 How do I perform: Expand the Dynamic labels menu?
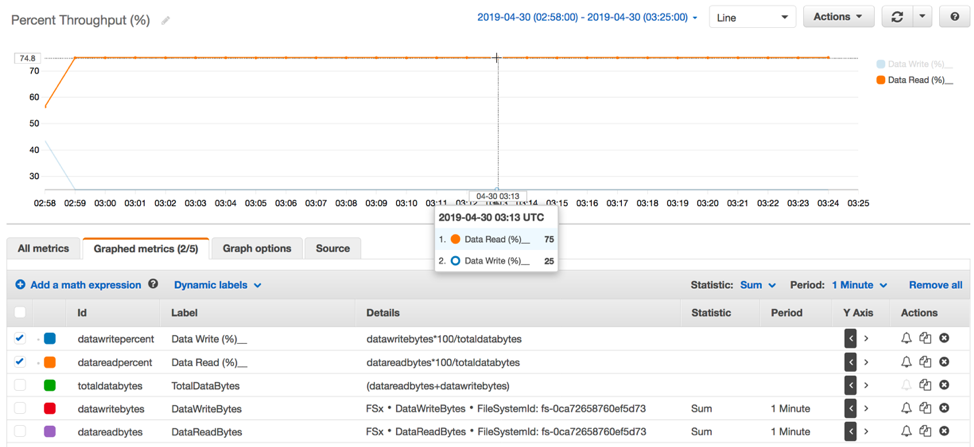coord(217,285)
